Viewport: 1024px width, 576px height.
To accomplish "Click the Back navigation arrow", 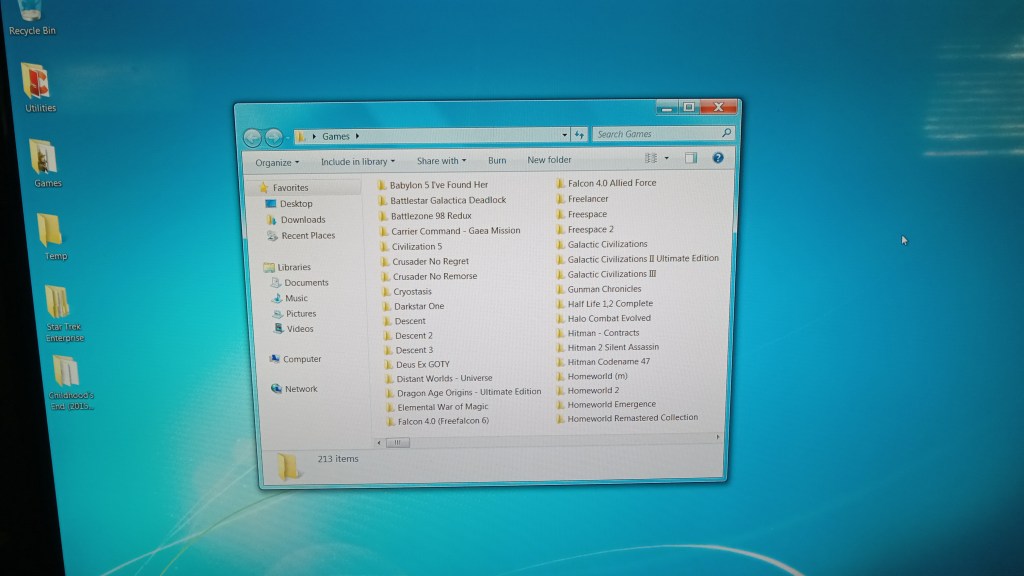I will 252,137.
